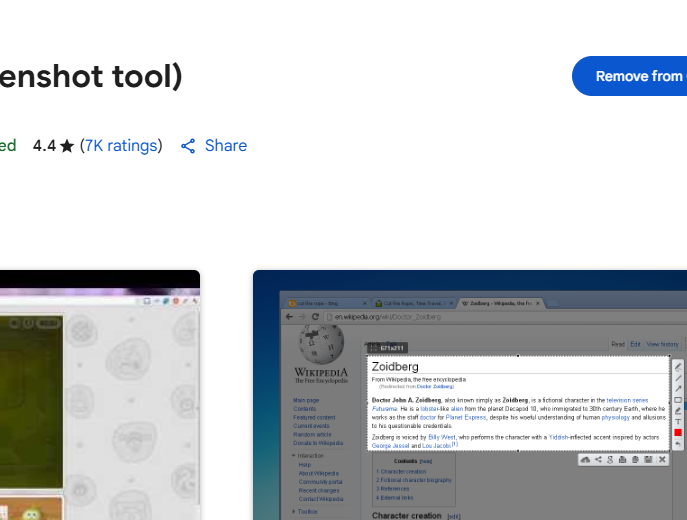Open the 7K ratings link

point(121,146)
